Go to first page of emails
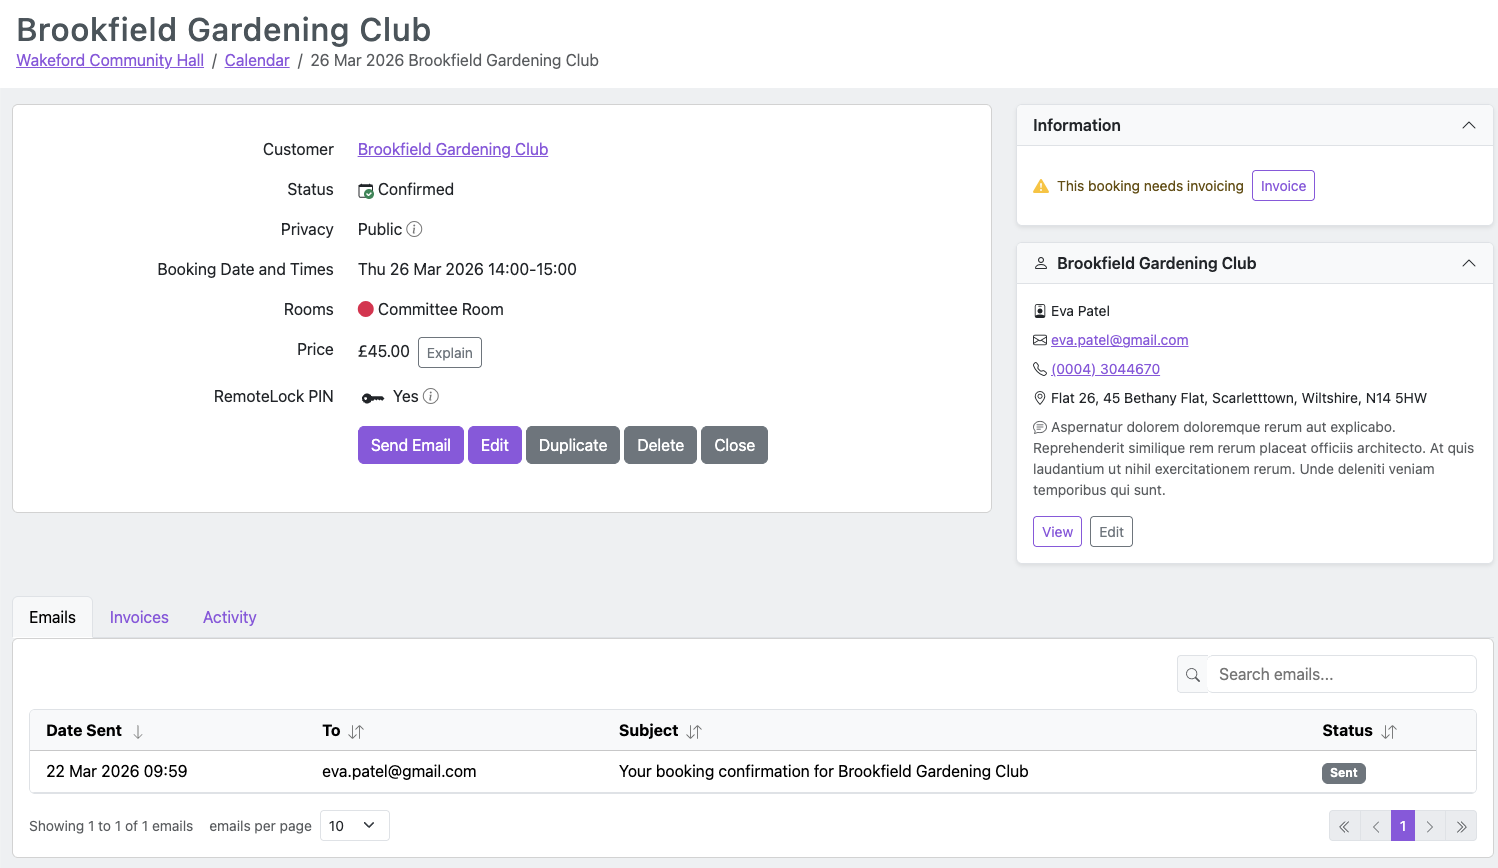 tap(1344, 826)
